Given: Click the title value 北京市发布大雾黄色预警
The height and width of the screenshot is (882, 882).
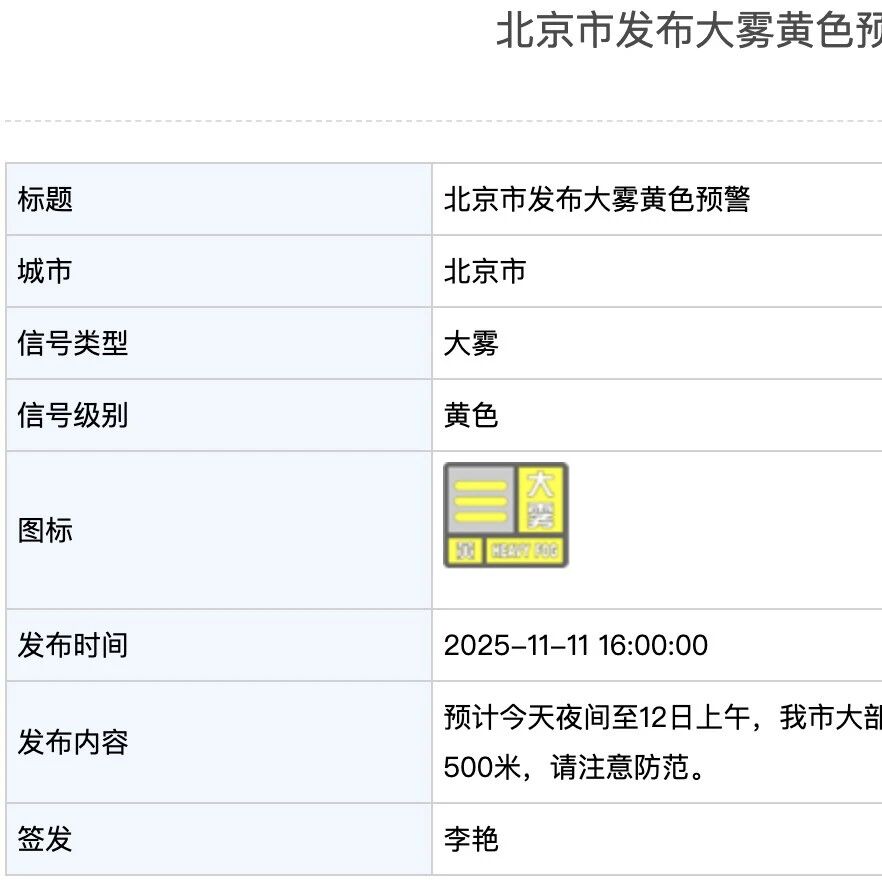Looking at the screenshot, I should (x=597, y=199).
